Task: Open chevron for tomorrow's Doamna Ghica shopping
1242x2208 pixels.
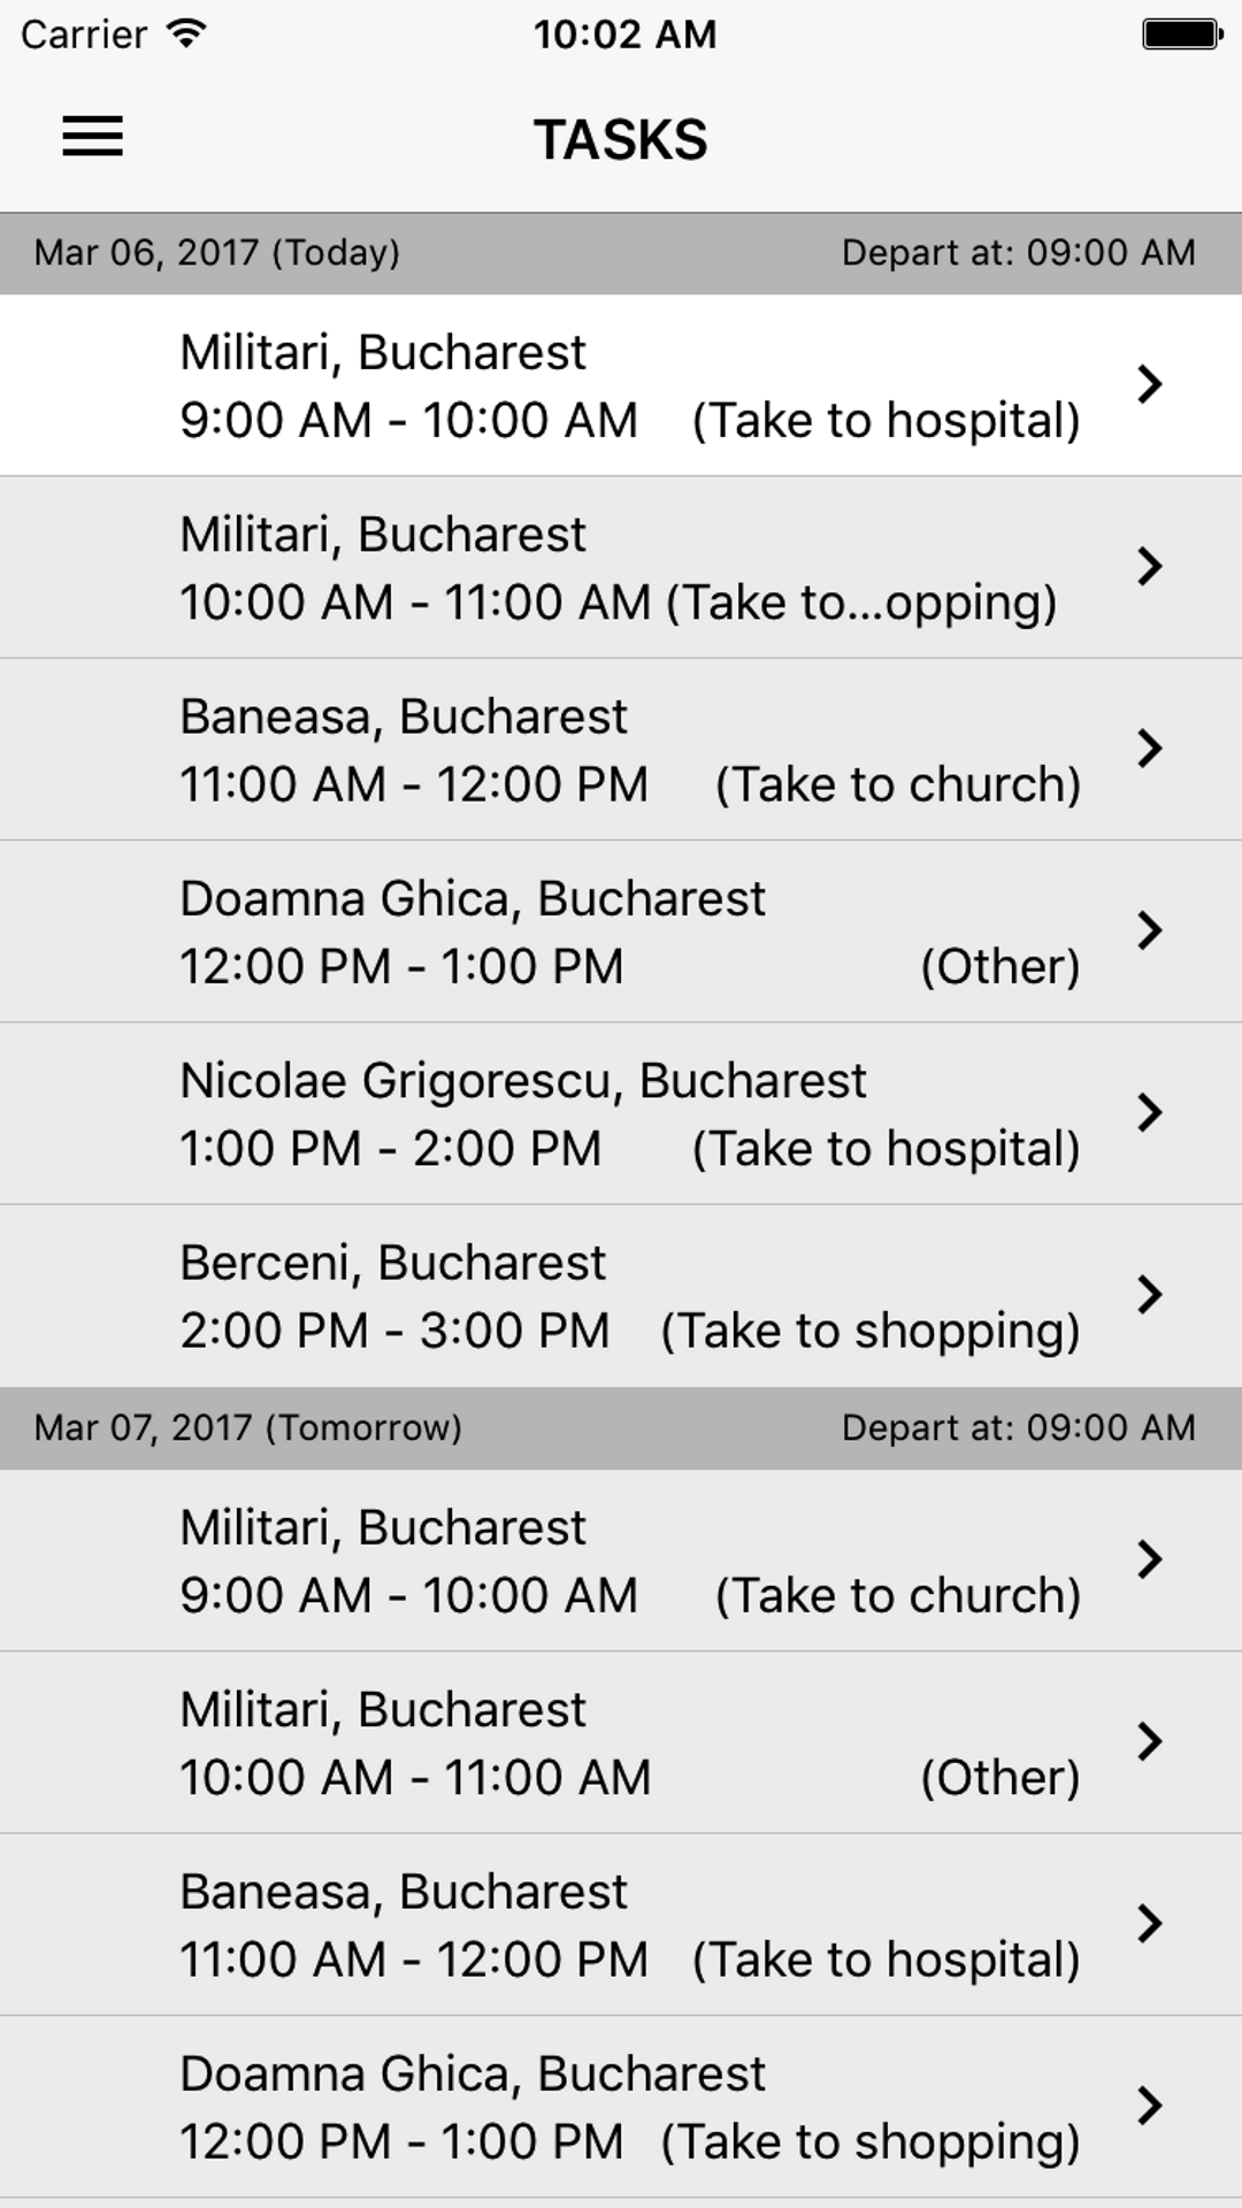Action: (x=1150, y=2105)
